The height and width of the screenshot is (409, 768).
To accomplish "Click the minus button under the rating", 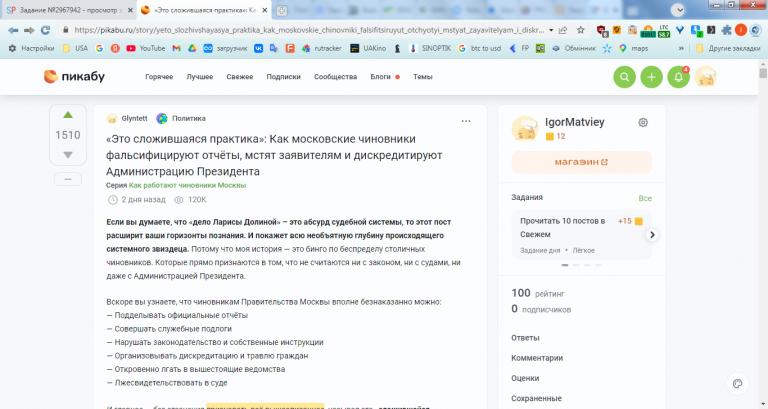I will coord(68,179).
